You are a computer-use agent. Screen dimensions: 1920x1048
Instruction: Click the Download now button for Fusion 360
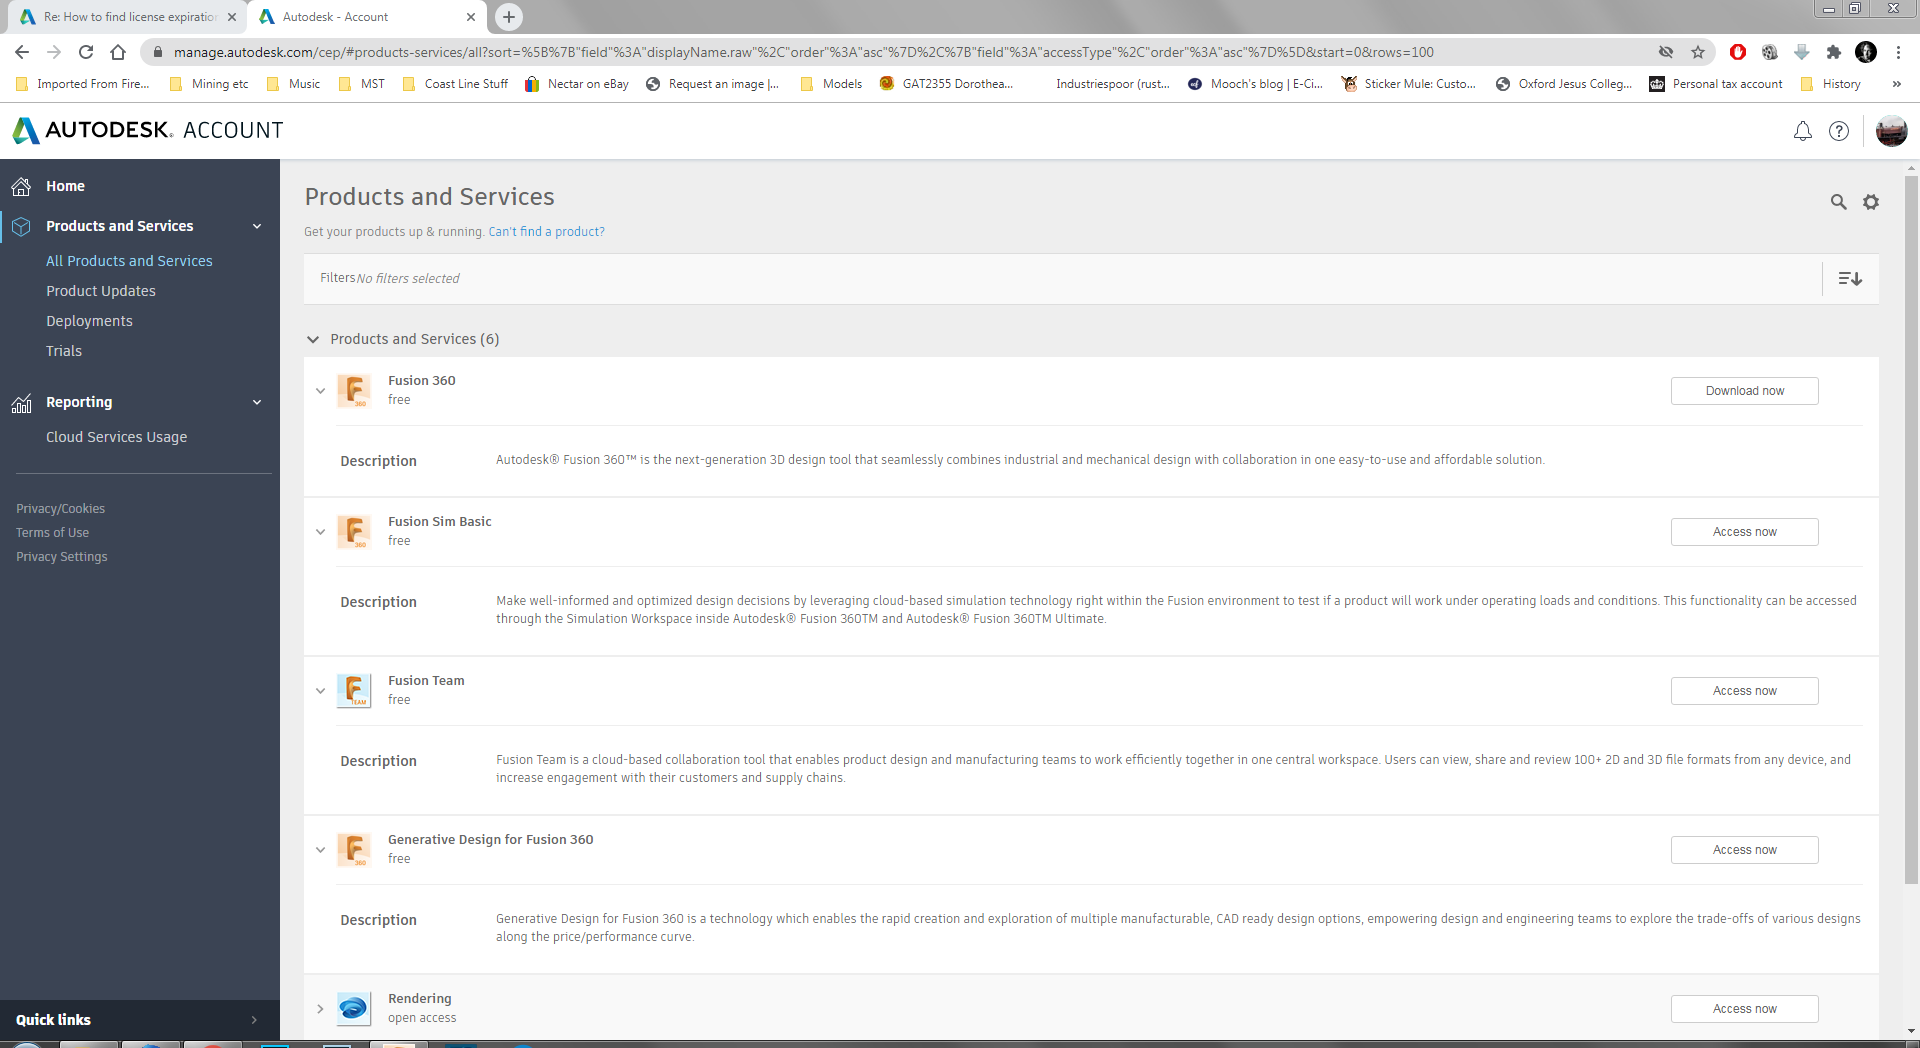pos(1744,390)
